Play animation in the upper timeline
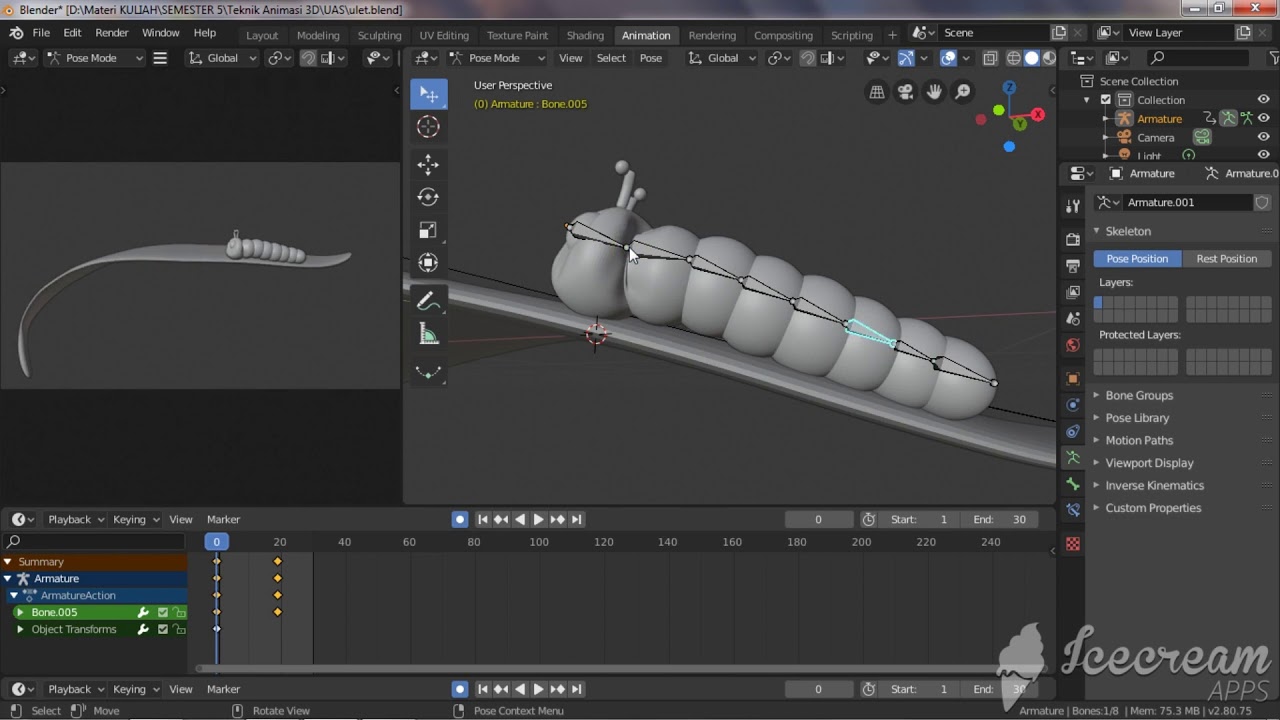 point(539,519)
